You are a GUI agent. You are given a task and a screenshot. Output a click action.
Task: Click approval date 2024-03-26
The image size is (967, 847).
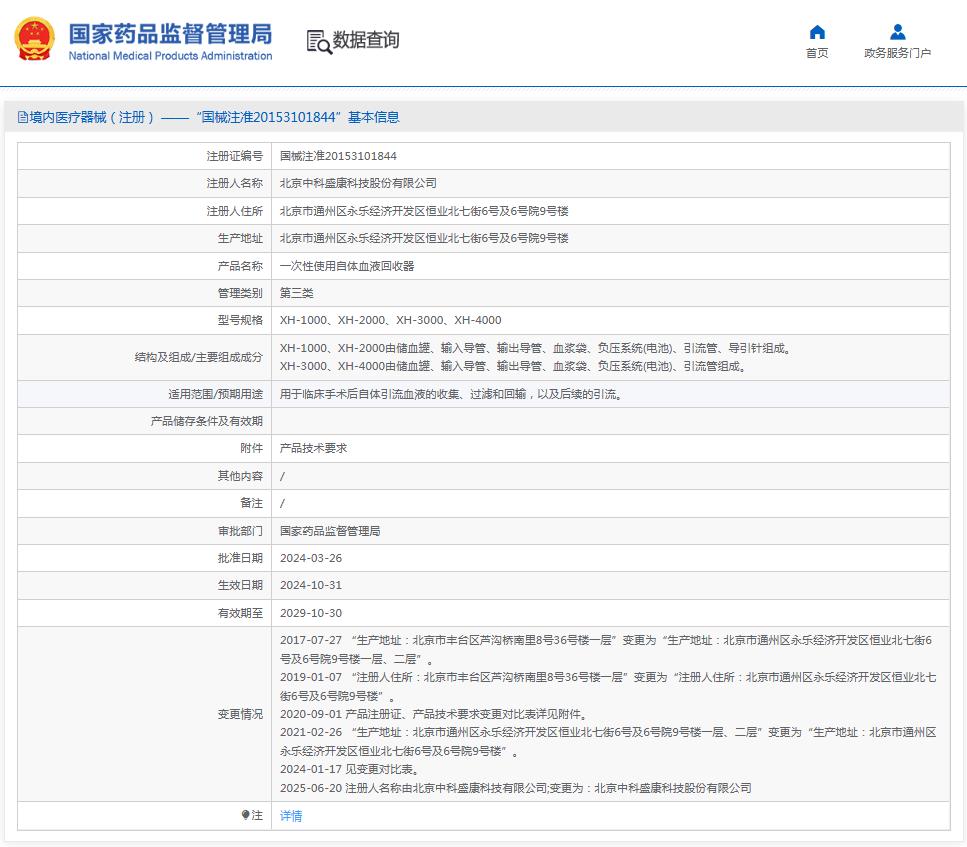(x=310, y=558)
